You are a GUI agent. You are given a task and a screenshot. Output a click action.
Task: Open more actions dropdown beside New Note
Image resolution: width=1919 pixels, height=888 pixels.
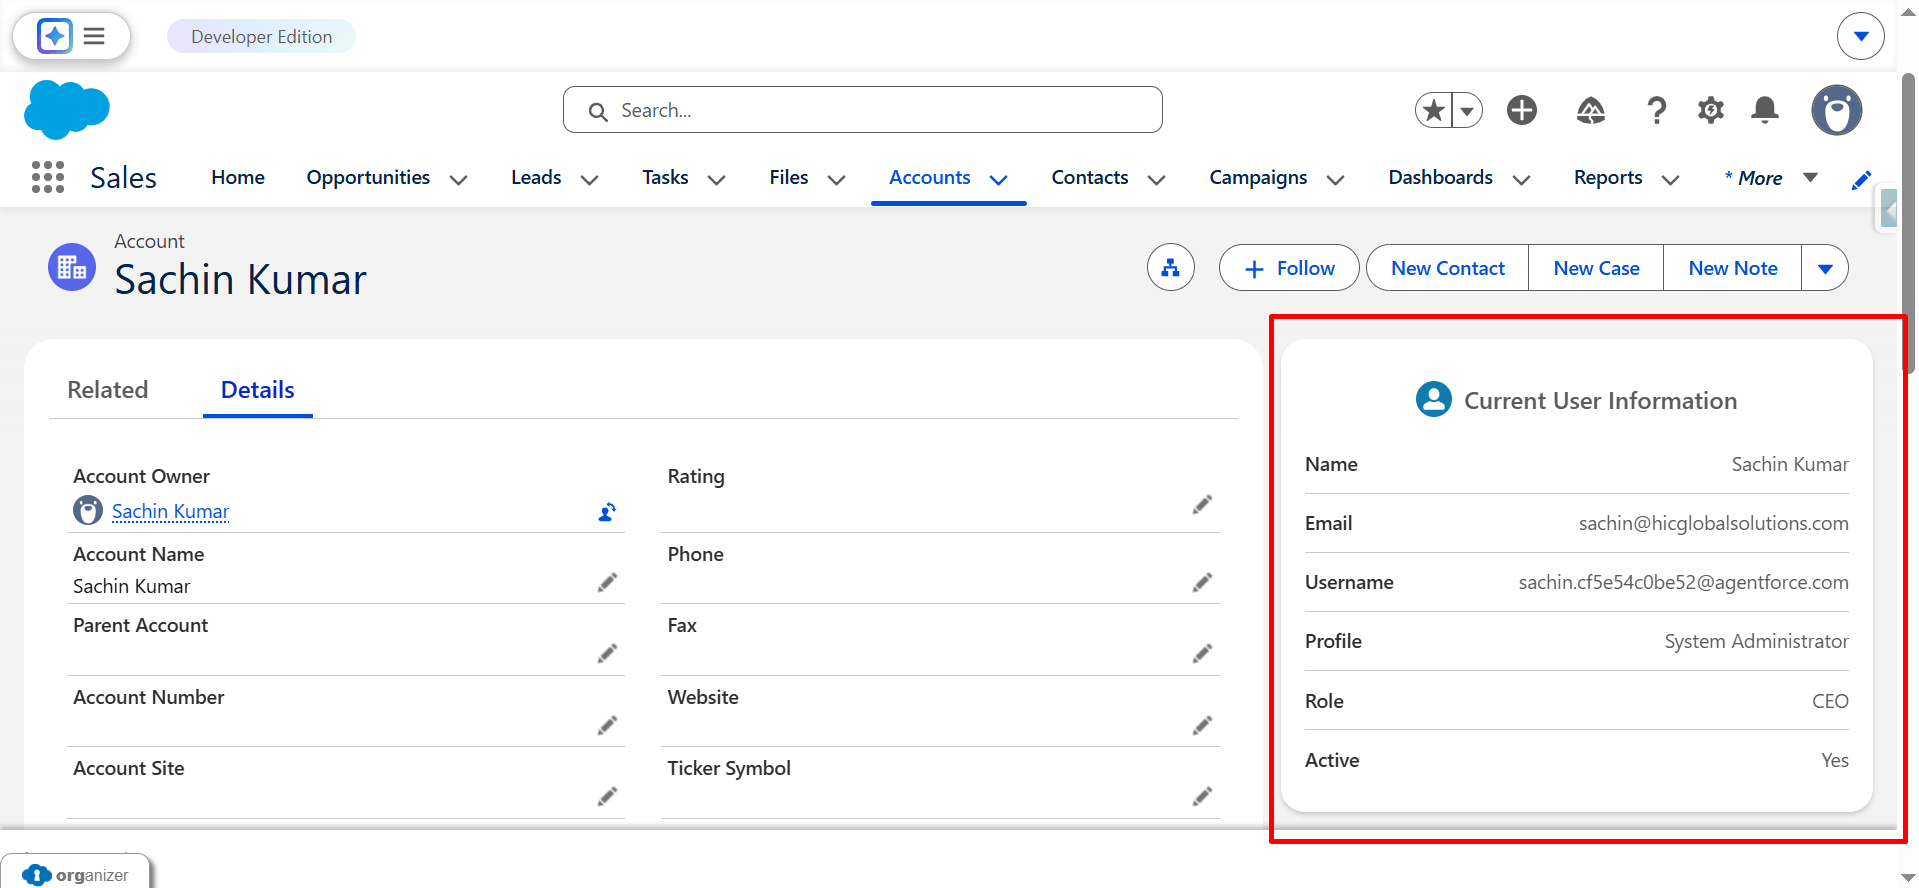pyautogui.click(x=1825, y=268)
